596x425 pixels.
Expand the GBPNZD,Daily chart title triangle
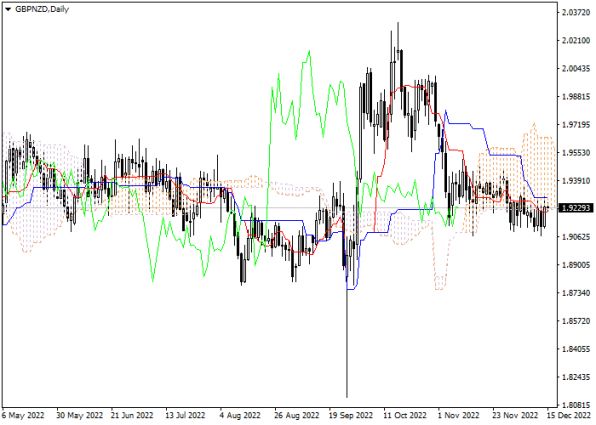tap(8, 9)
